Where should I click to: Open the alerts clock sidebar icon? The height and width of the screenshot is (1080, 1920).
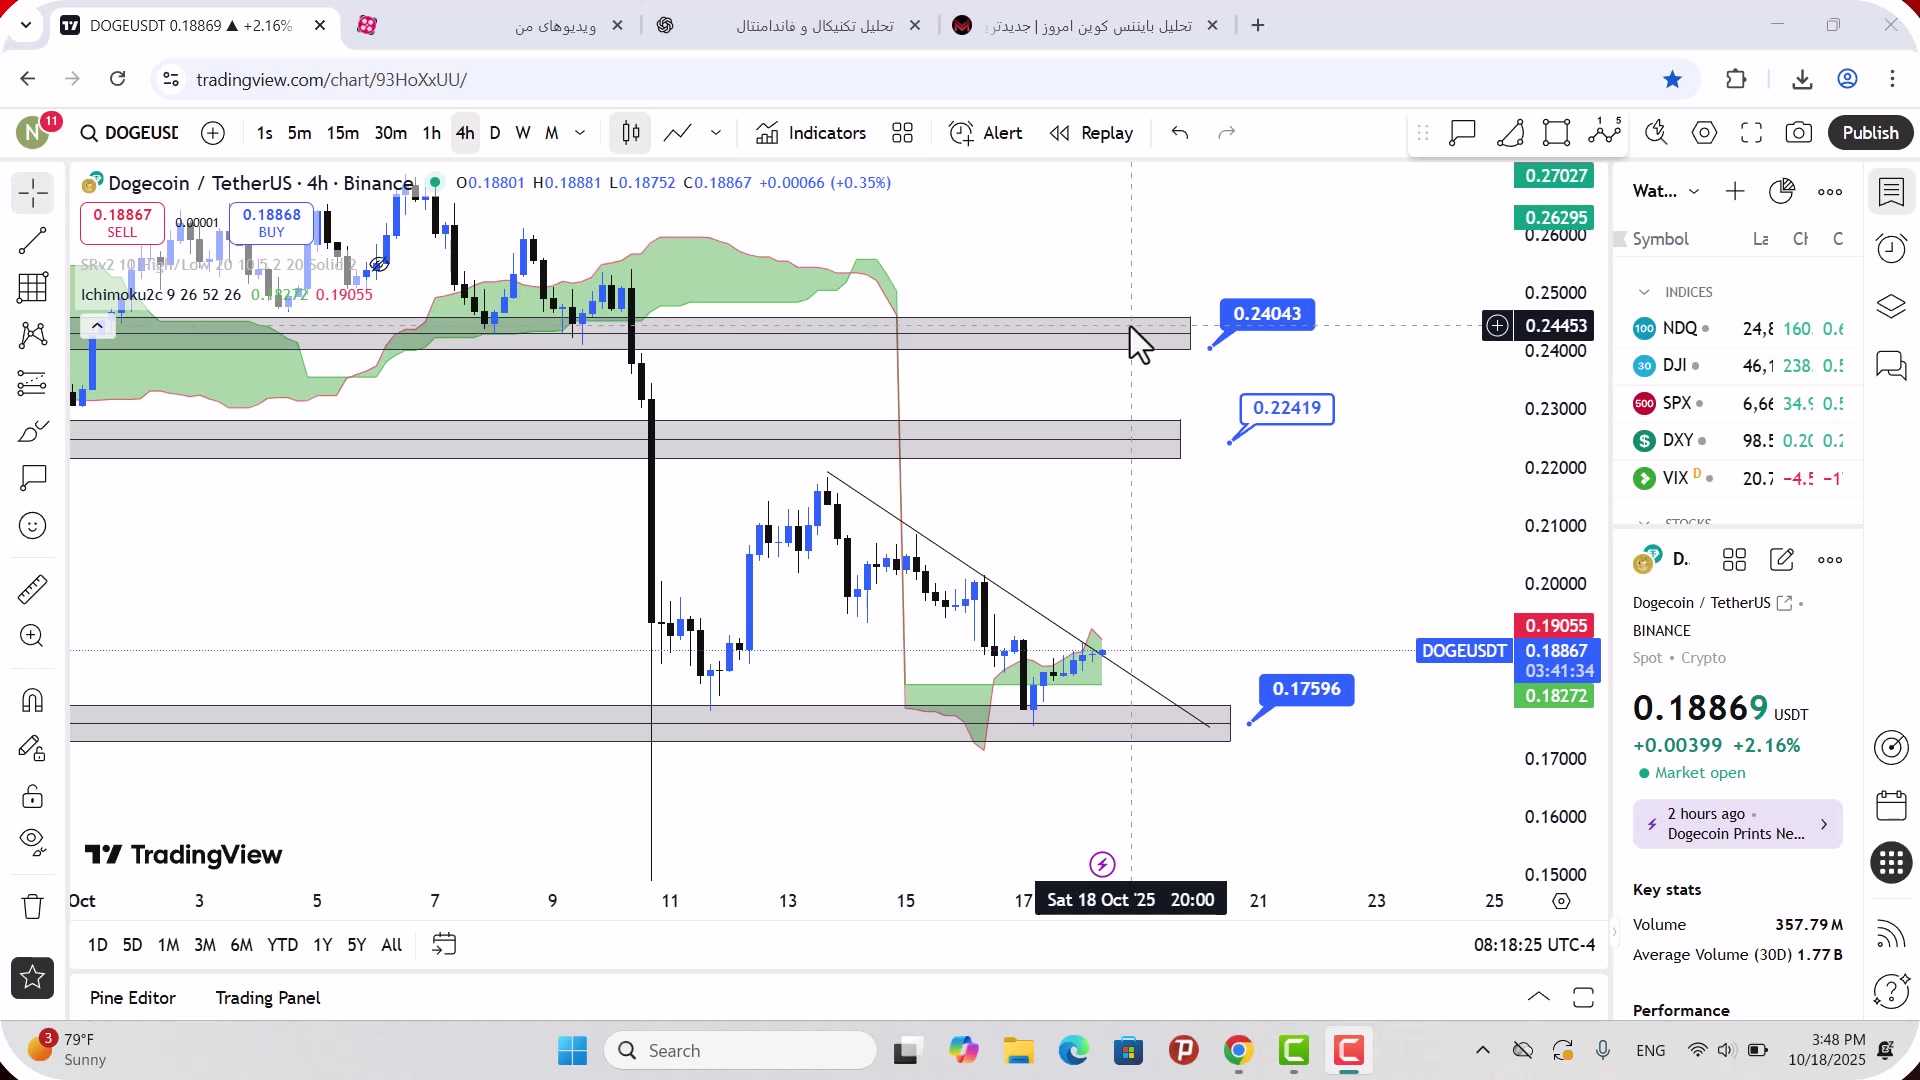point(1891,248)
